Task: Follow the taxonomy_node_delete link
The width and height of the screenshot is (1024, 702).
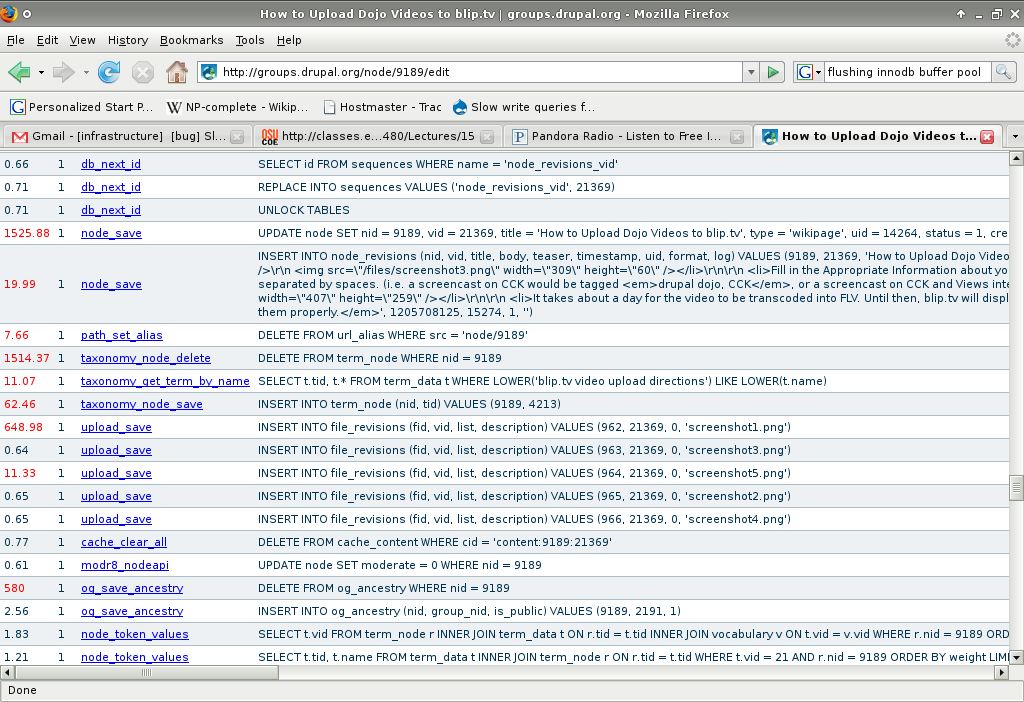Action: tap(146, 358)
